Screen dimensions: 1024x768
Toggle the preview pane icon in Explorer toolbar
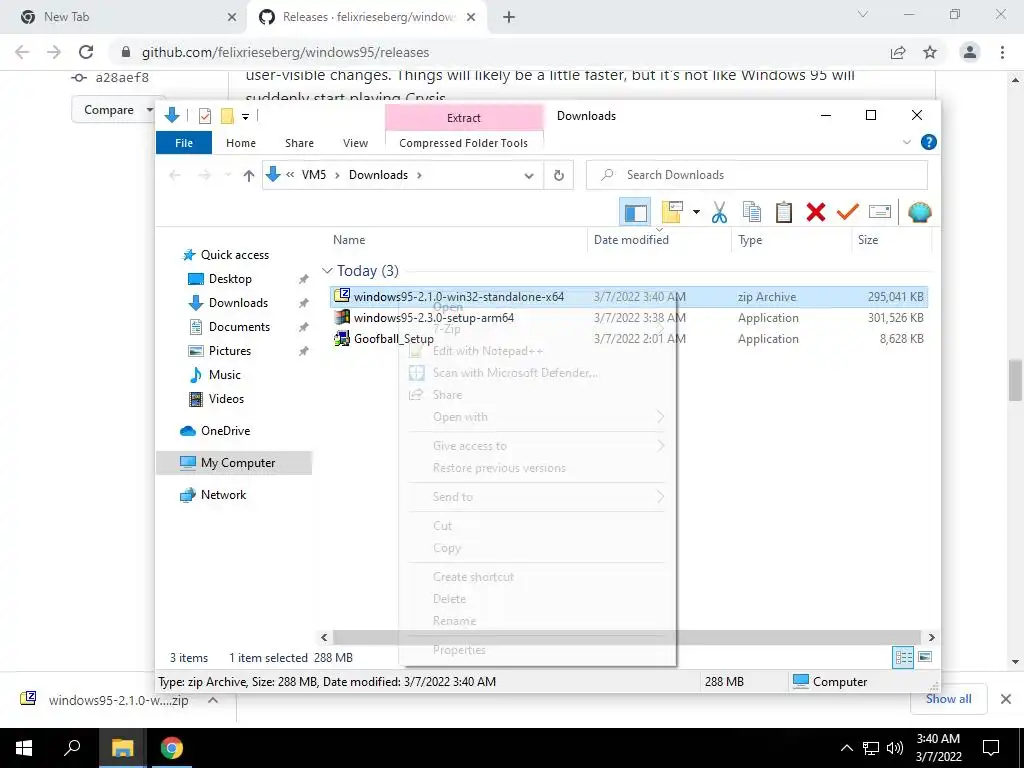point(635,212)
